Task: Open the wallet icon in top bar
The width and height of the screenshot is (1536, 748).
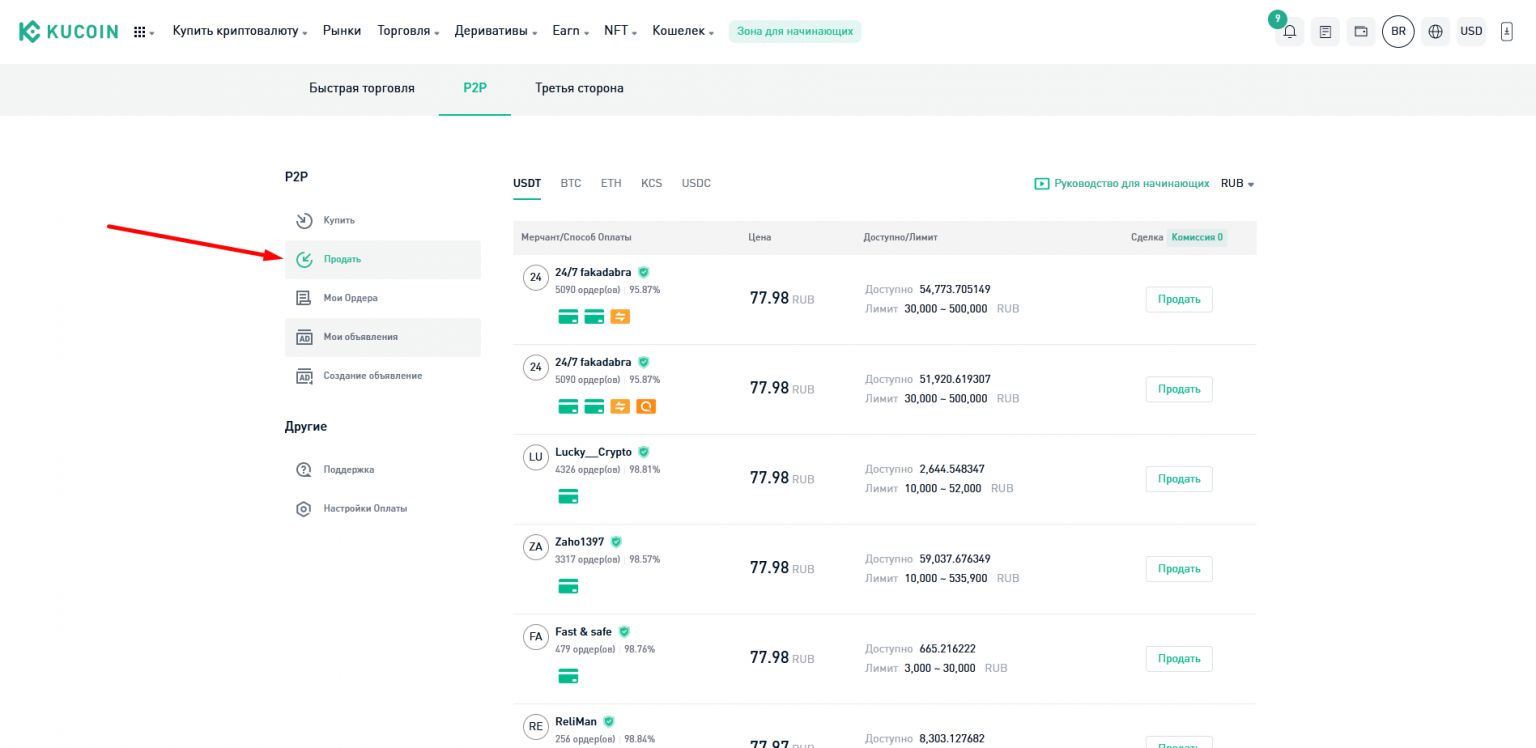Action: coord(1361,32)
